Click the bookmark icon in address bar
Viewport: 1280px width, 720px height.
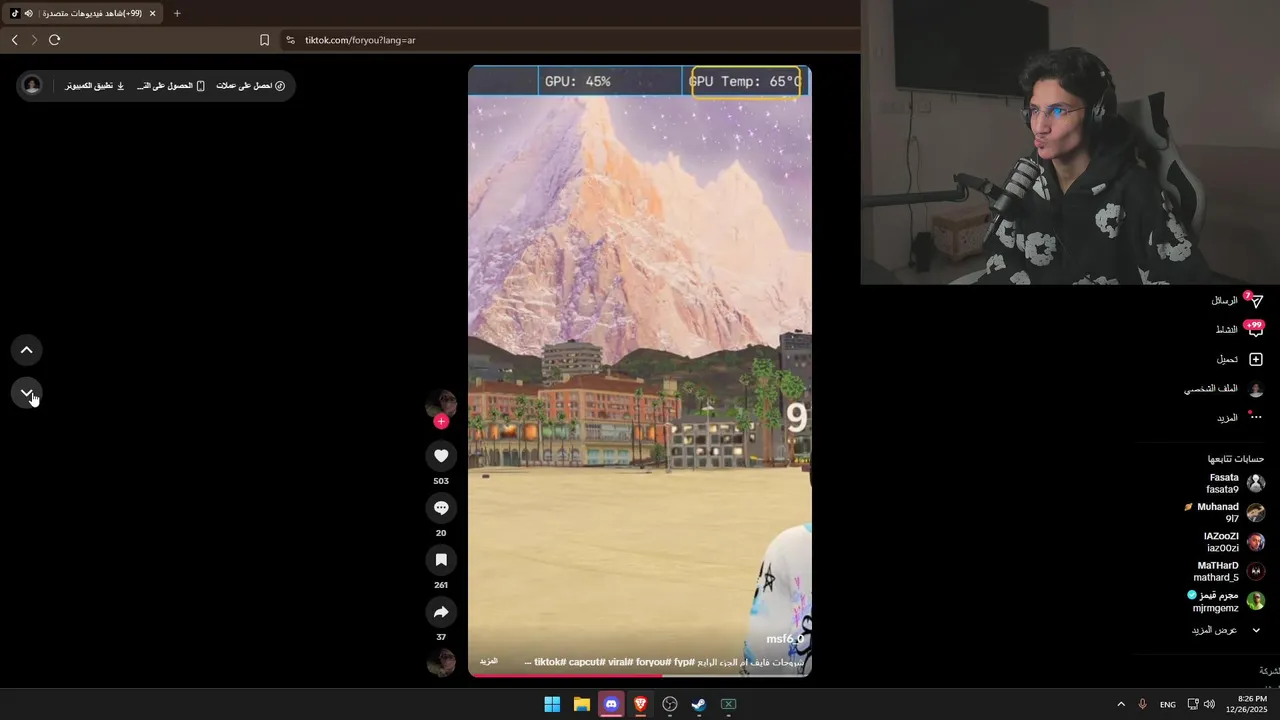tap(264, 40)
